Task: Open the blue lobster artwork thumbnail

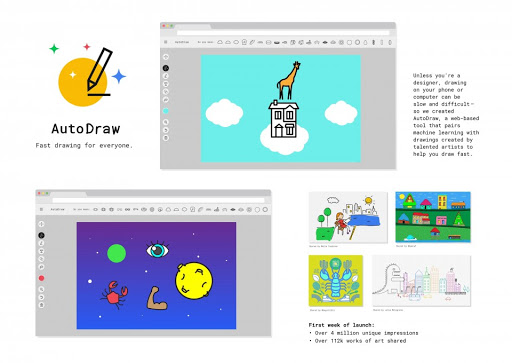Action: tap(336, 281)
